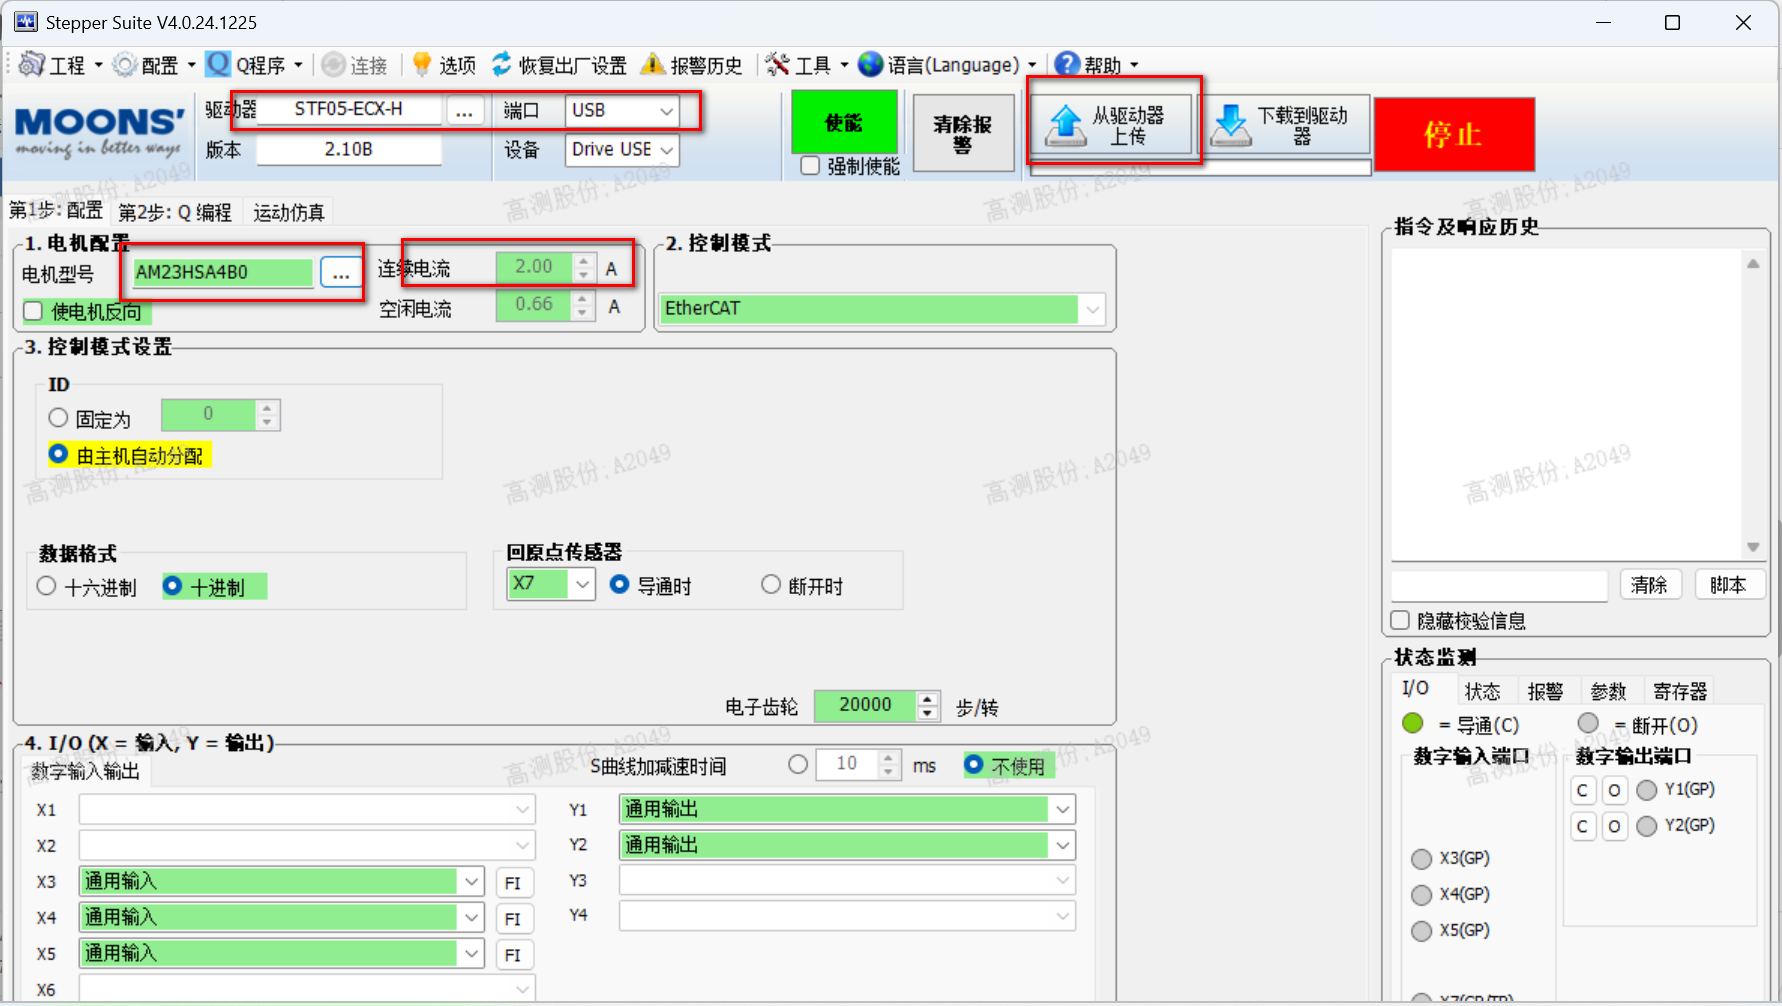Image resolution: width=1782 pixels, height=1006 pixels.
Task: Click the command input field beside 清除
Action: pyautogui.click(x=1498, y=585)
